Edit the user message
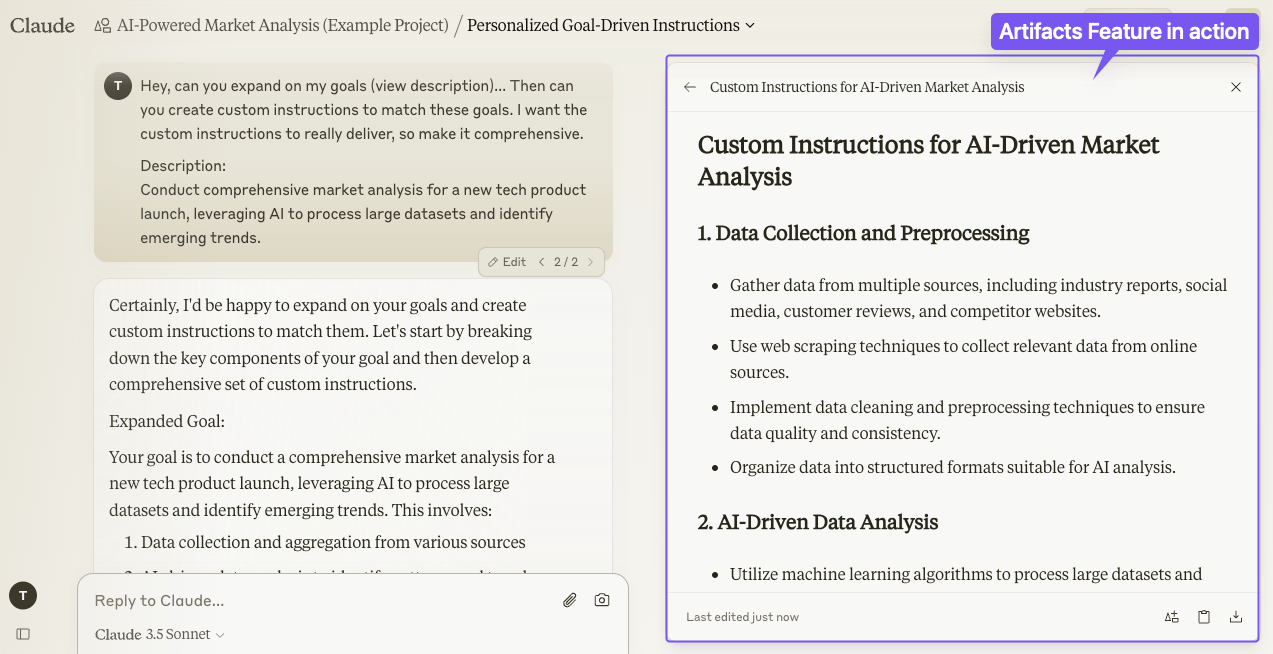Screen dimensions: 1273x654 pos(507,262)
